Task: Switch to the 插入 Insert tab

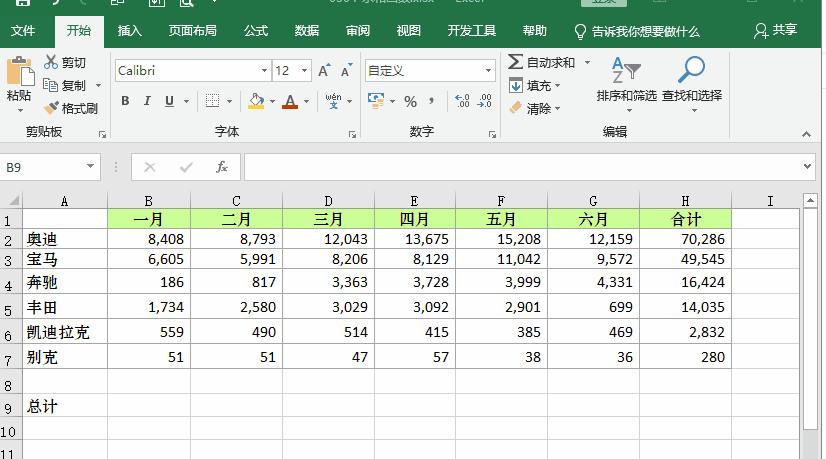Action: click(130, 31)
